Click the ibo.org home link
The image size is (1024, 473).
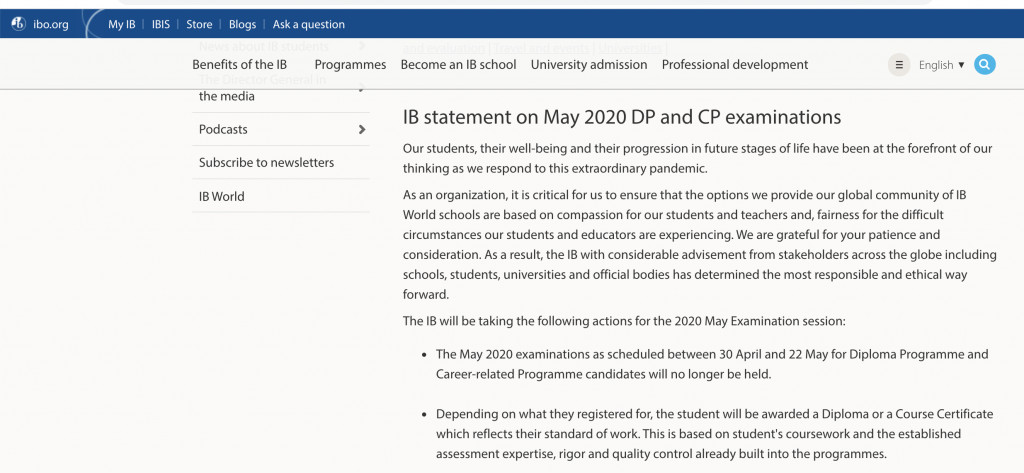click(x=52, y=24)
